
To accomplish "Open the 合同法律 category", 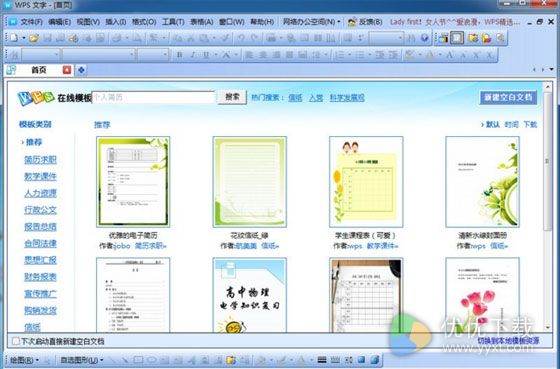I will point(40,244).
